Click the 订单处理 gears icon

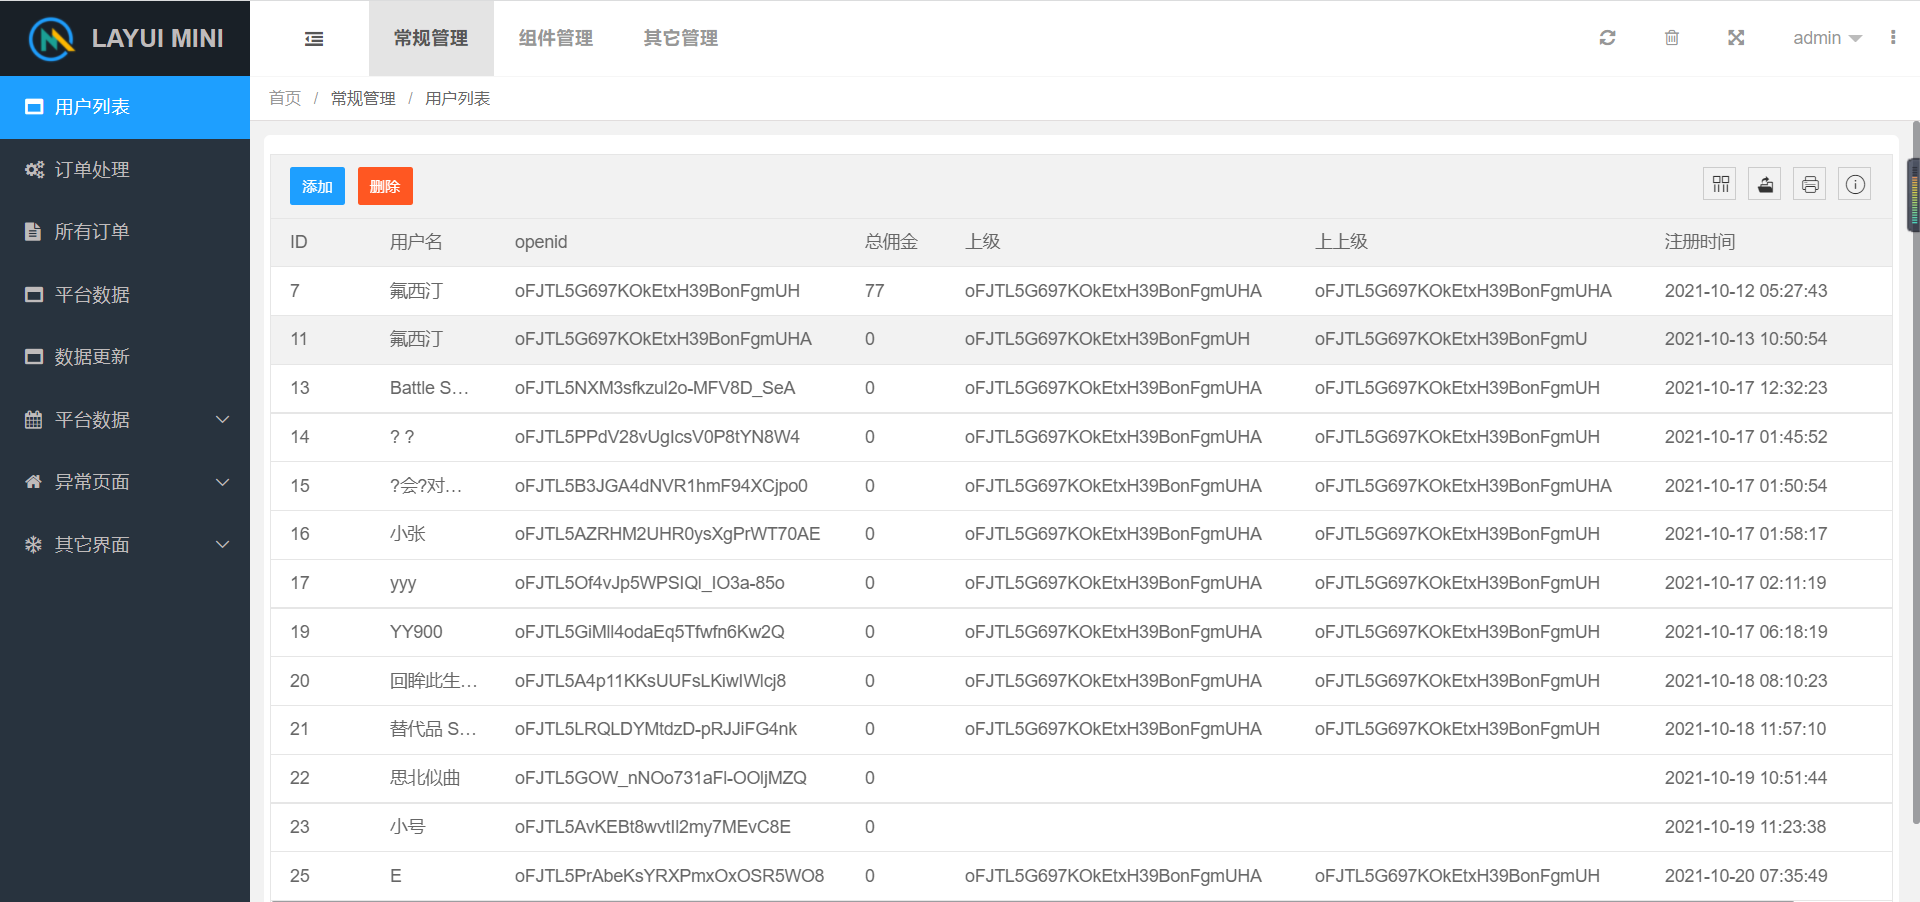[34, 170]
